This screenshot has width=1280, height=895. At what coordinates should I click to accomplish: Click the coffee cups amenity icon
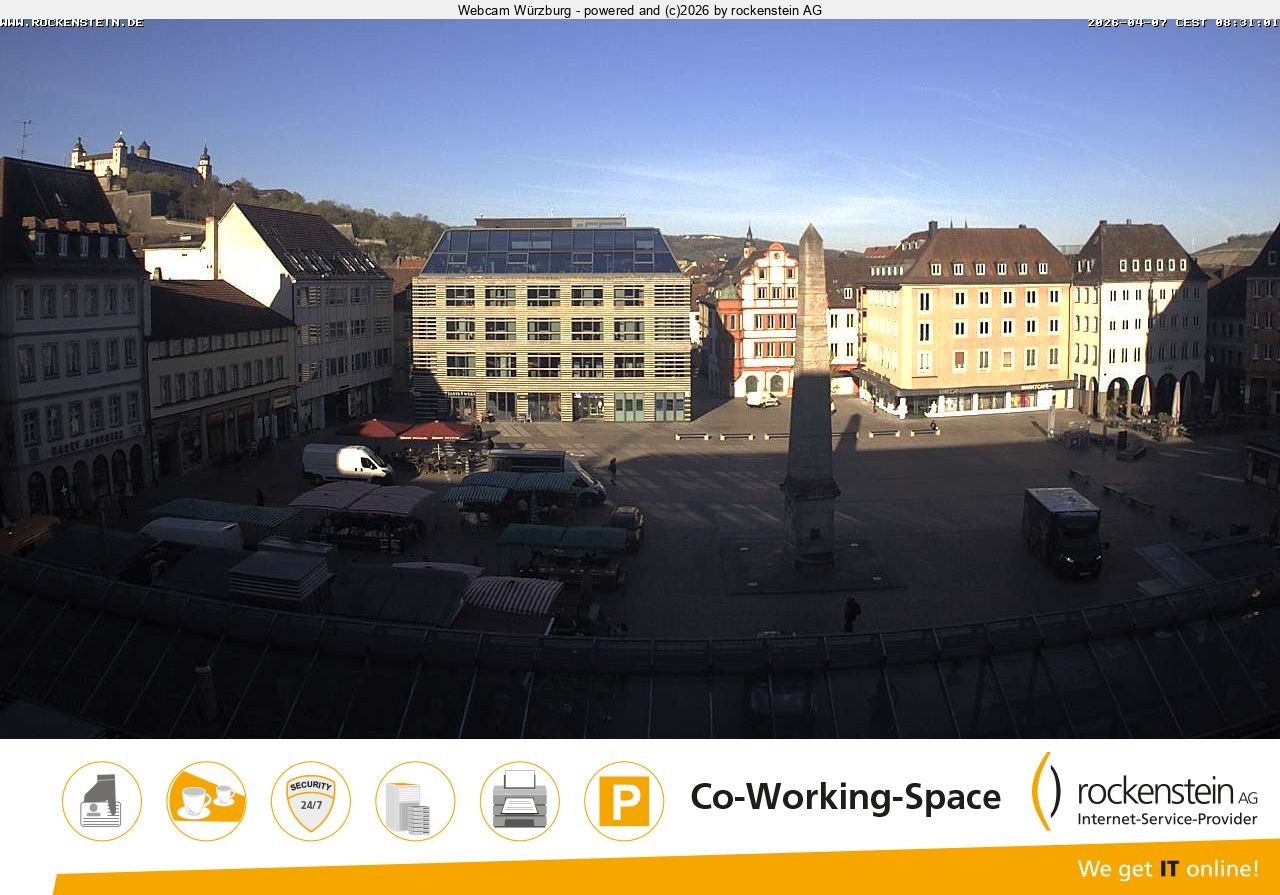206,801
